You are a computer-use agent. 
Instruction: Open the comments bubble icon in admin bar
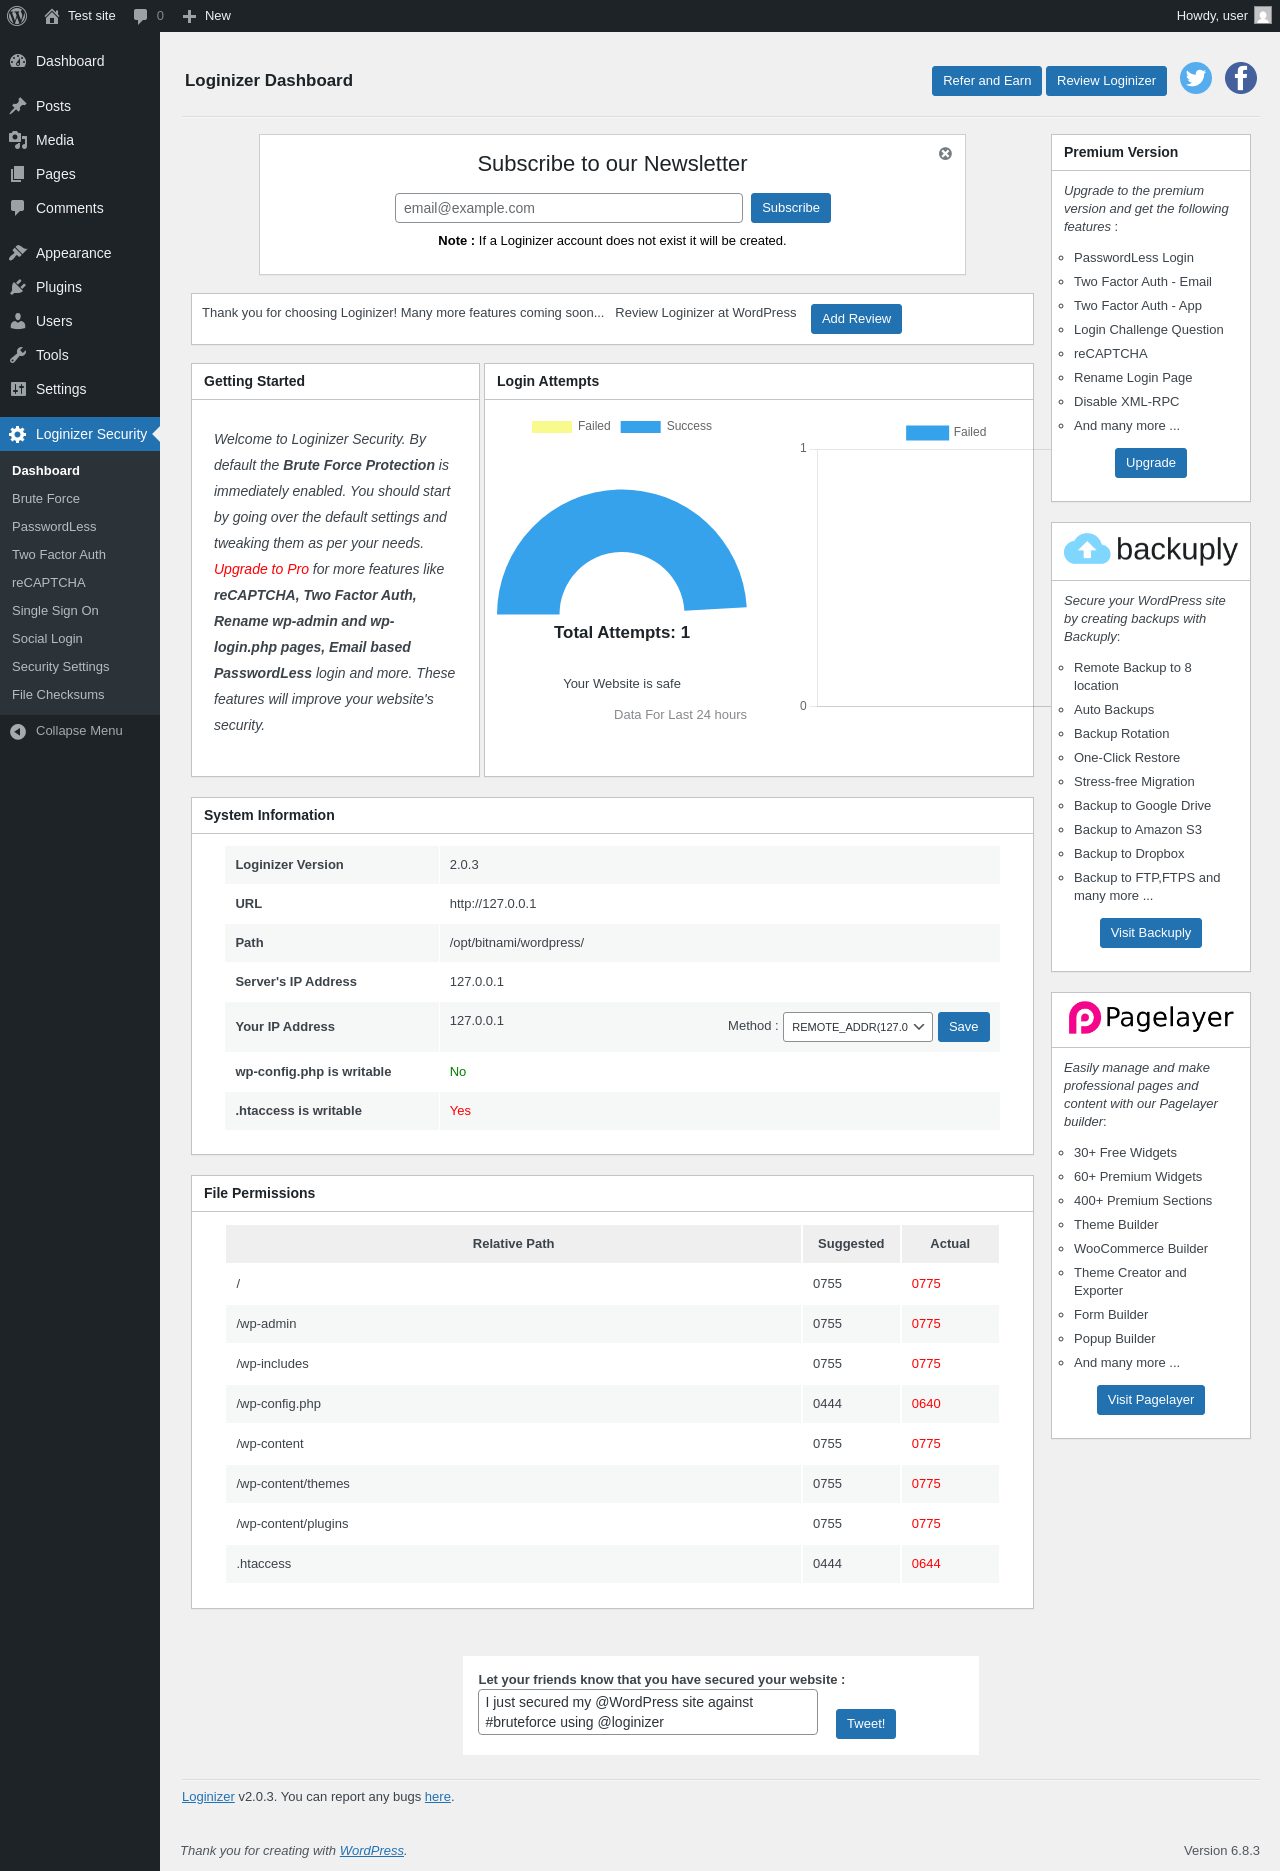tap(141, 16)
